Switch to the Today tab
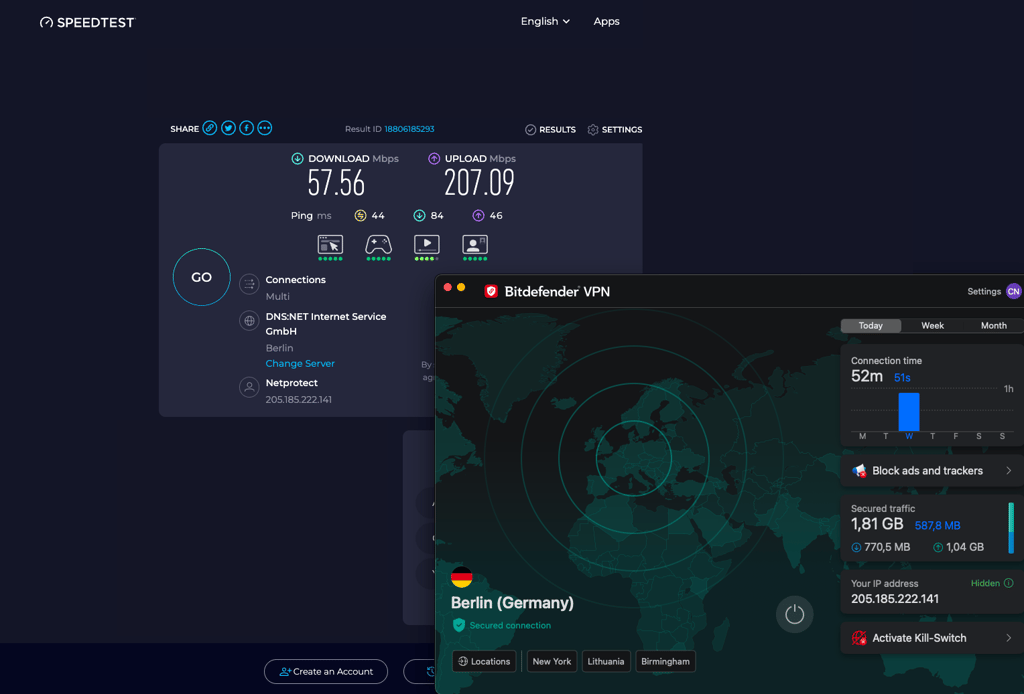The width and height of the screenshot is (1024, 694). click(871, 325)
